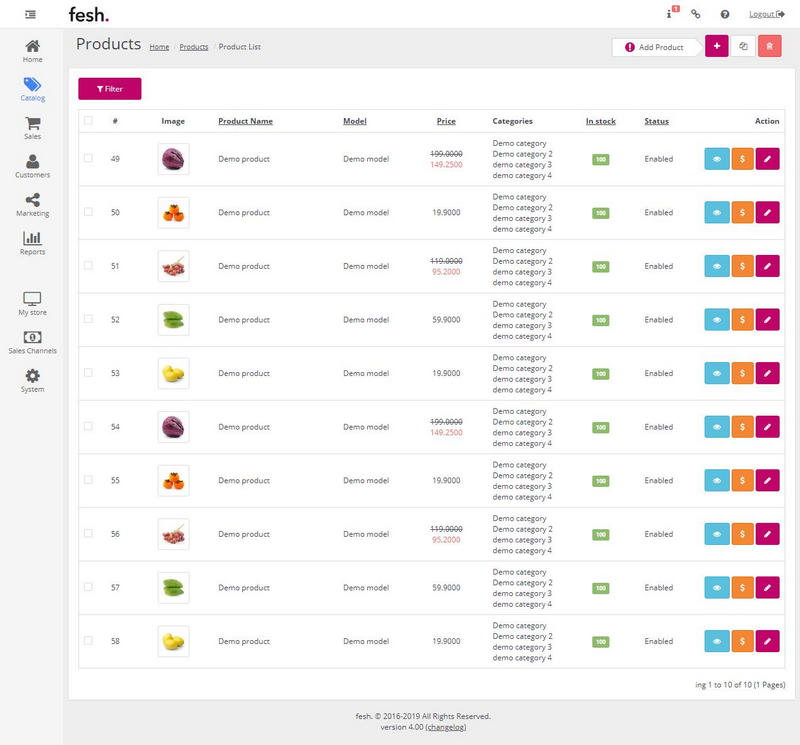
Task: Select all products with header checkbox
Action: point(88,121)
